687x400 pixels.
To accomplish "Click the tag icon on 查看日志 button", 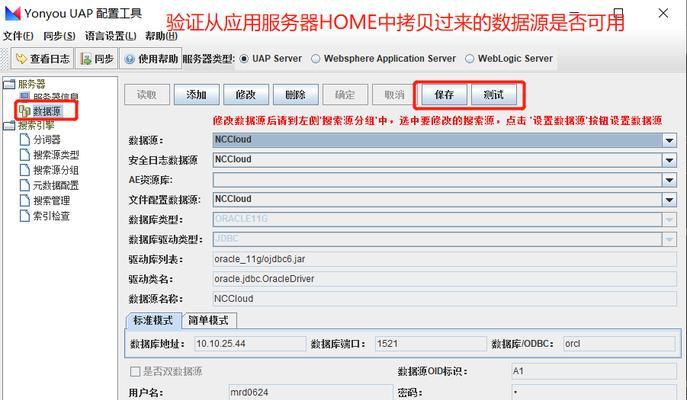I will pos(21,58).
